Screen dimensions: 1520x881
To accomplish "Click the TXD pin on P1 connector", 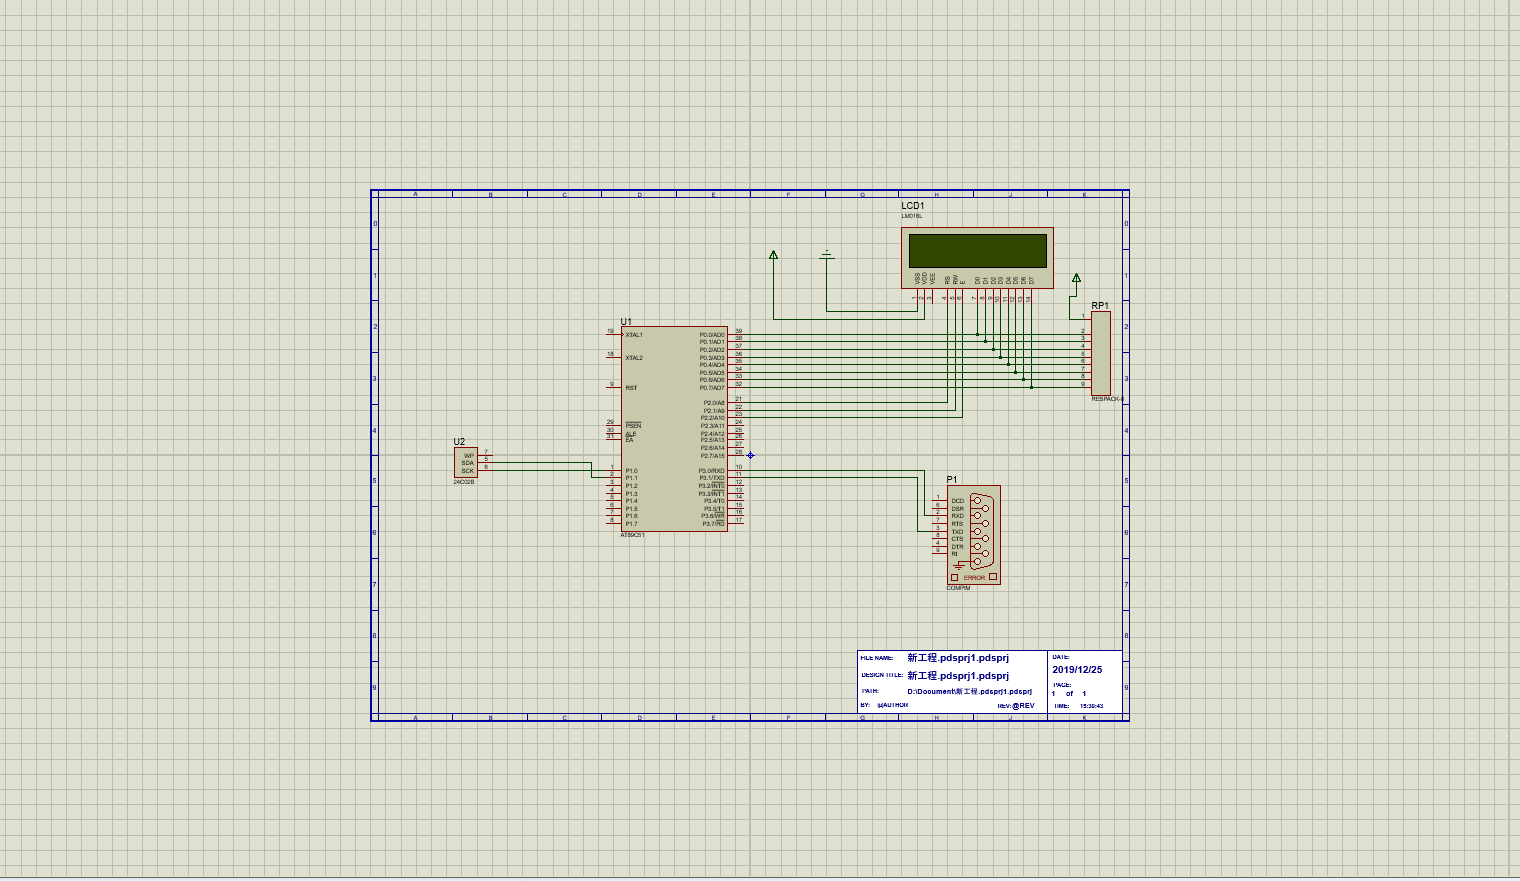I will point(957,532).
